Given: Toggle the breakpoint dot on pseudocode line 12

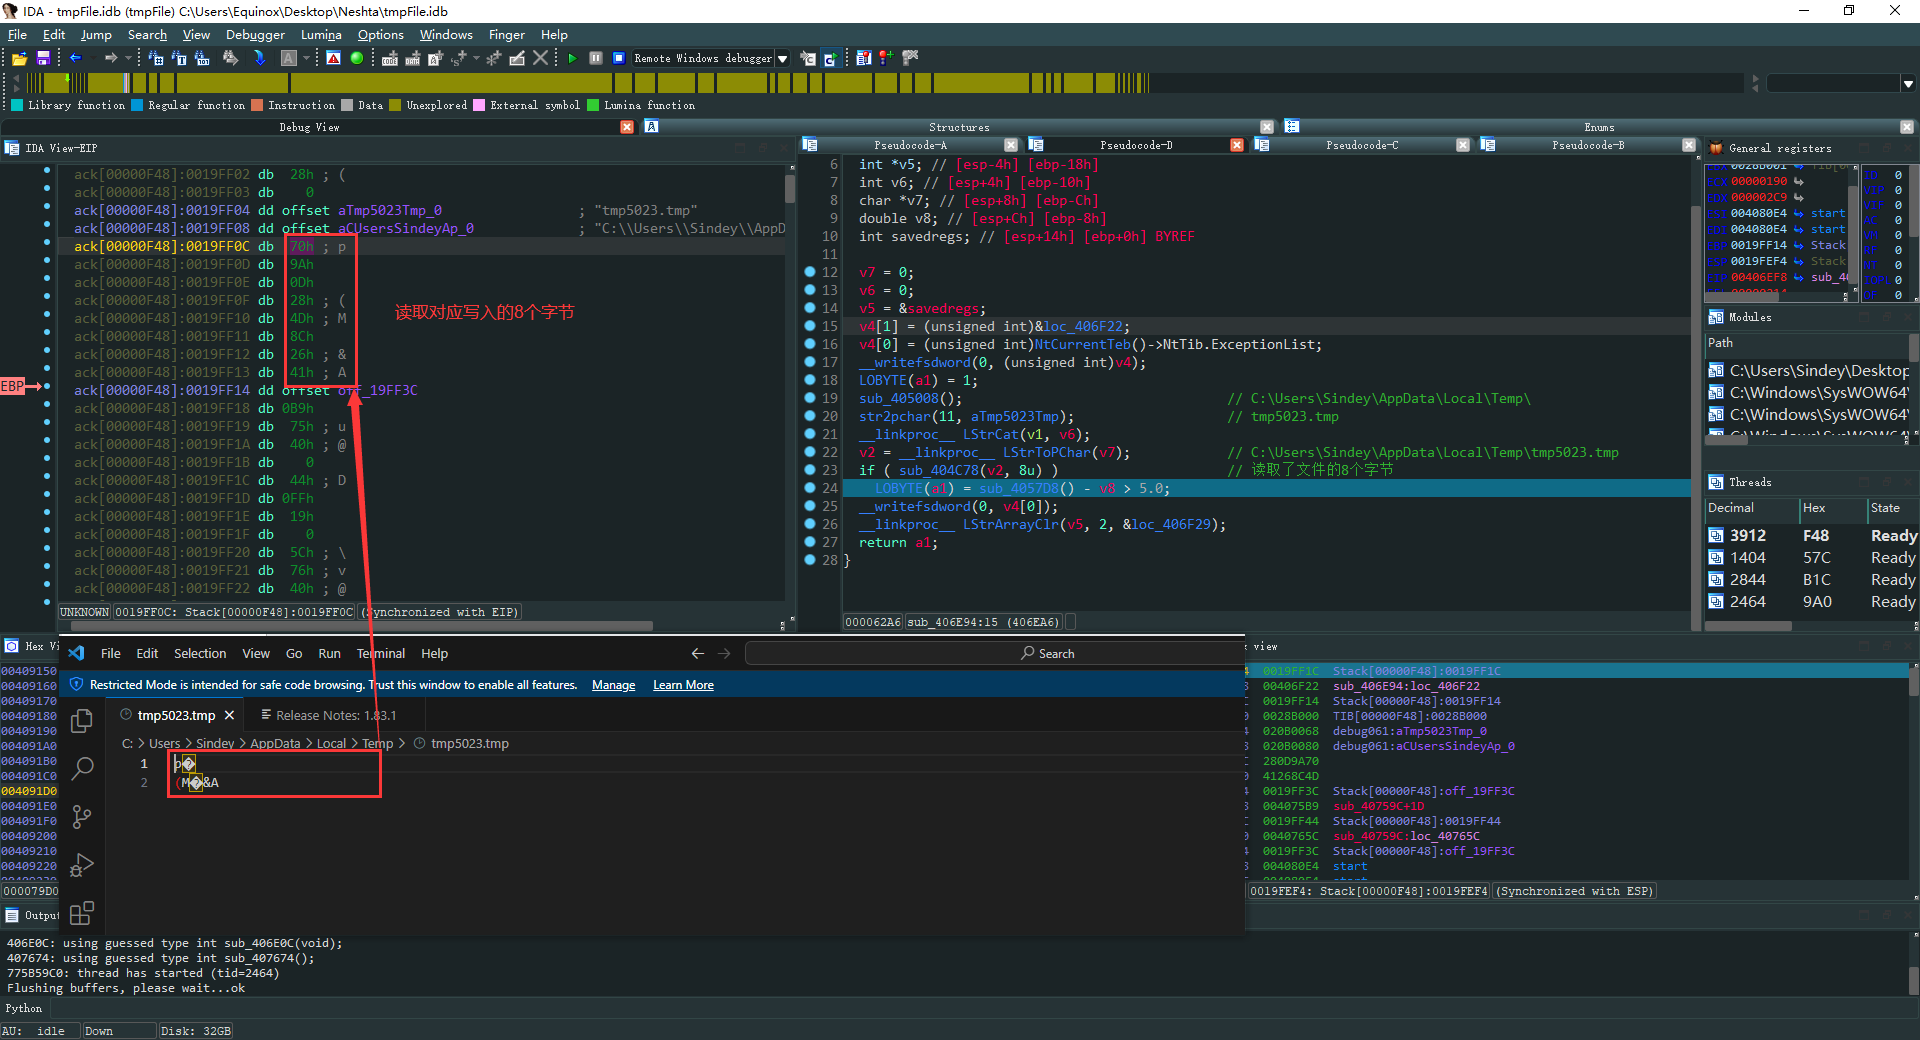Looking at the screenshot, I should coord(810,272).
